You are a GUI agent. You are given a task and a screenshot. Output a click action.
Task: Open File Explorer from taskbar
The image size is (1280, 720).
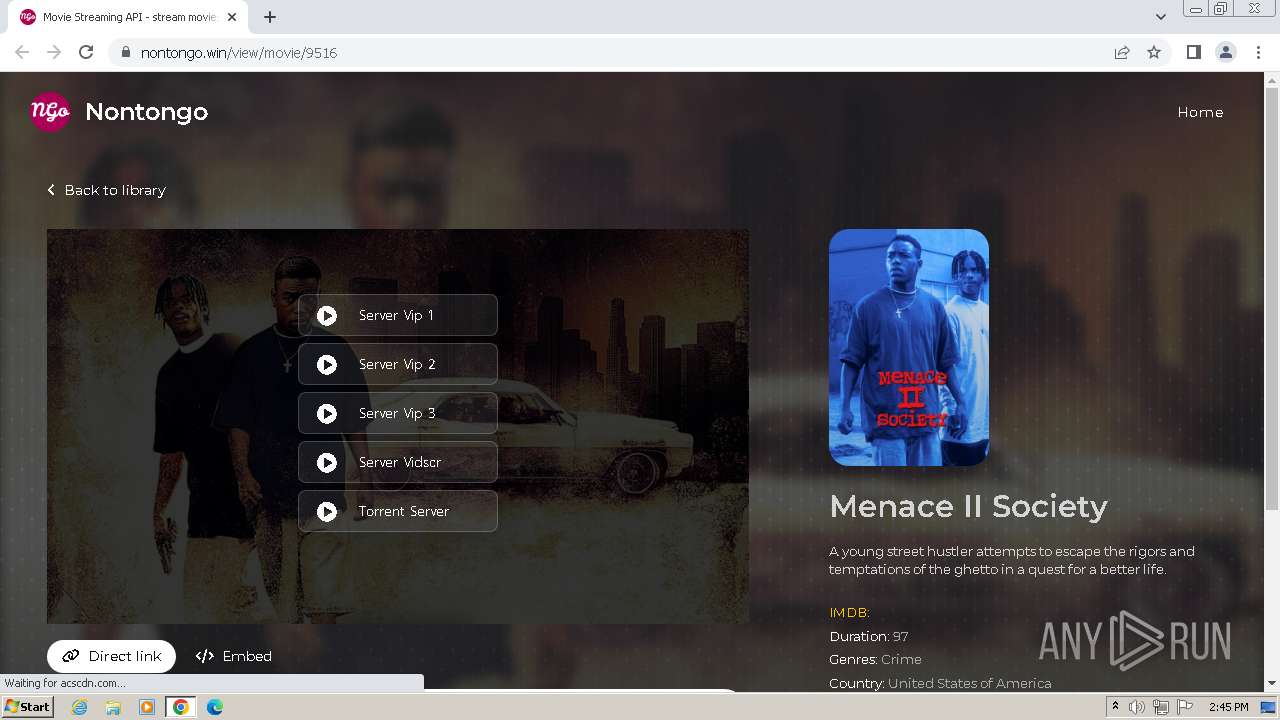(113, 707)
